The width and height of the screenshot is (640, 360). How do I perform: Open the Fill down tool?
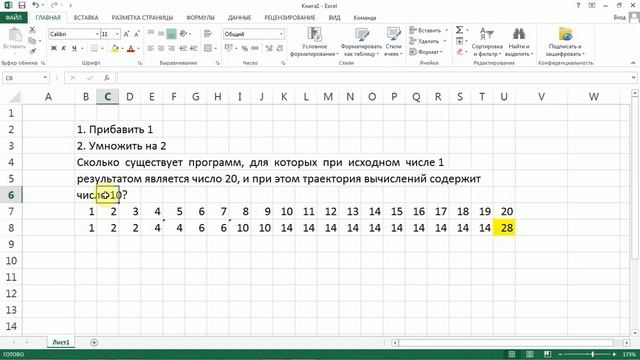point(459,41)
